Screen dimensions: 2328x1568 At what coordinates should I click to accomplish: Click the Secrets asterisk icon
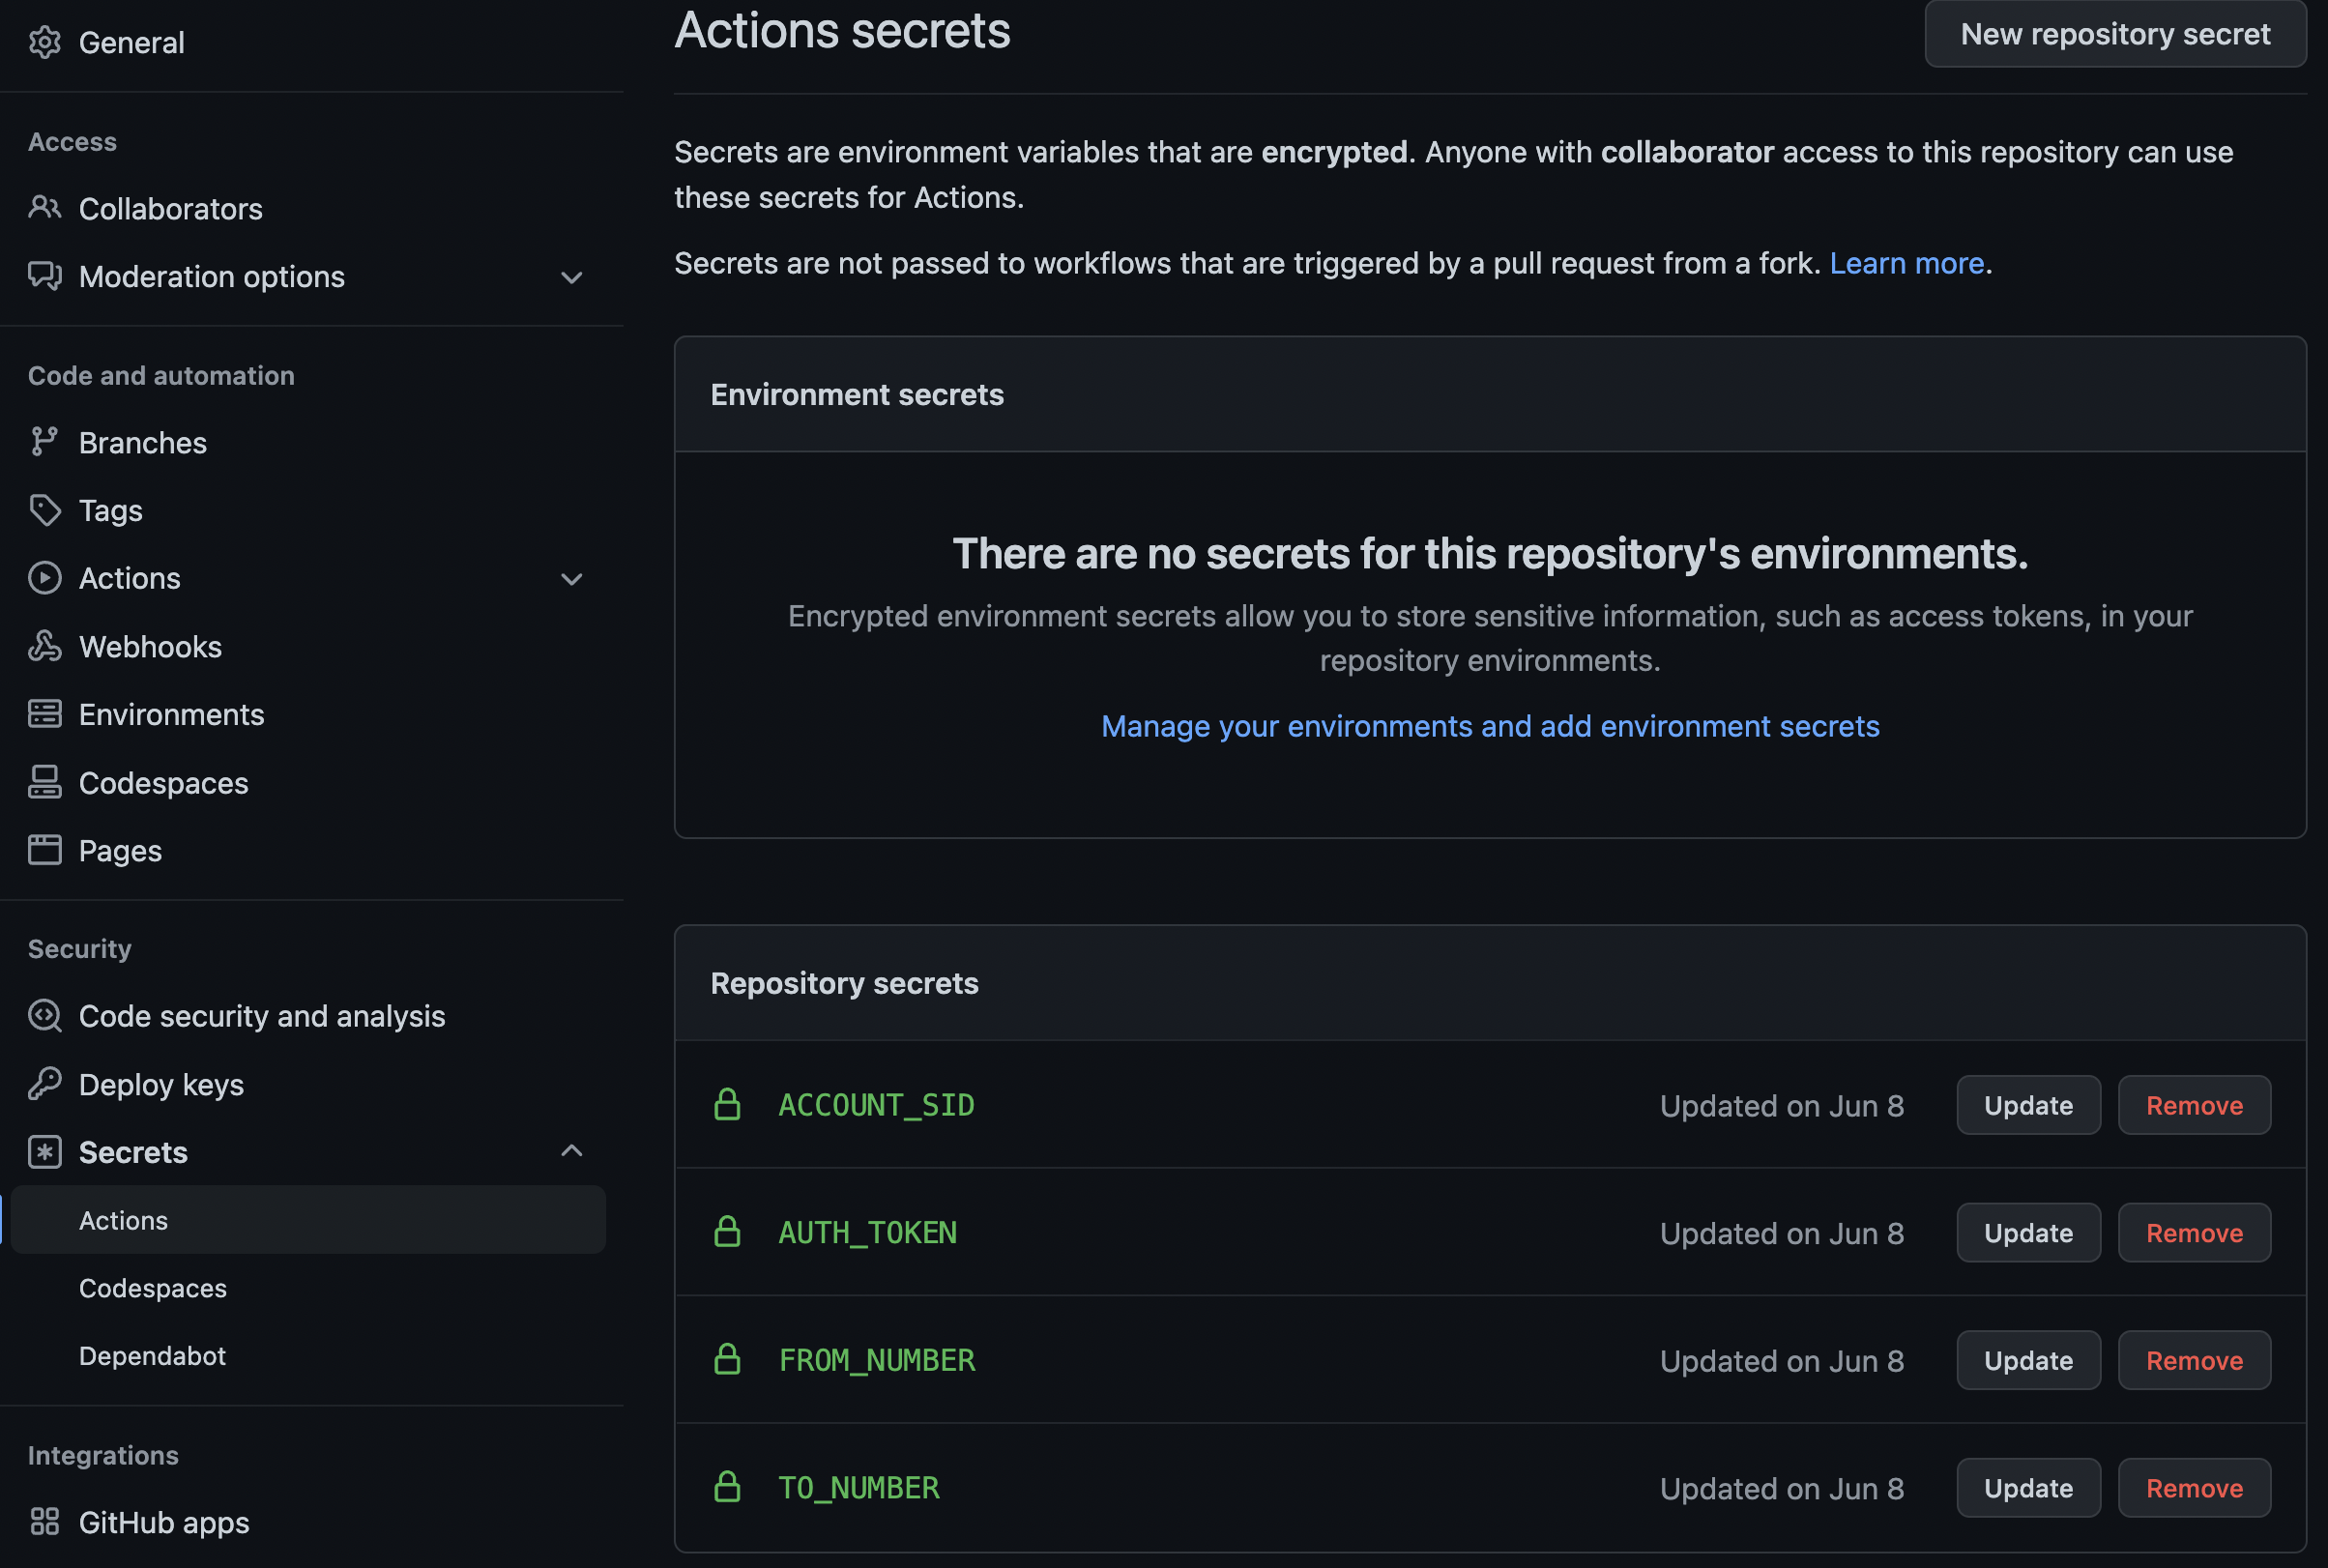coord(44,1152)
